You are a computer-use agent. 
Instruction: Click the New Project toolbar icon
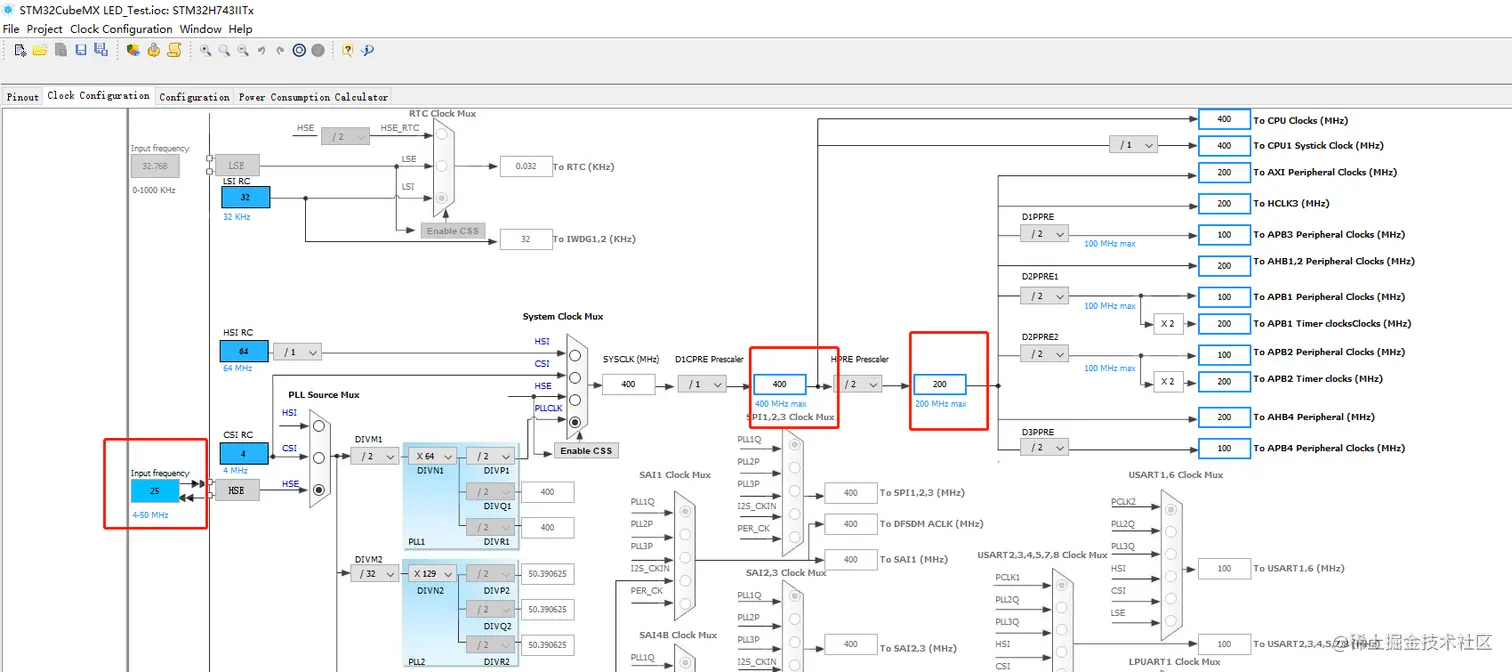pos(20,50)
